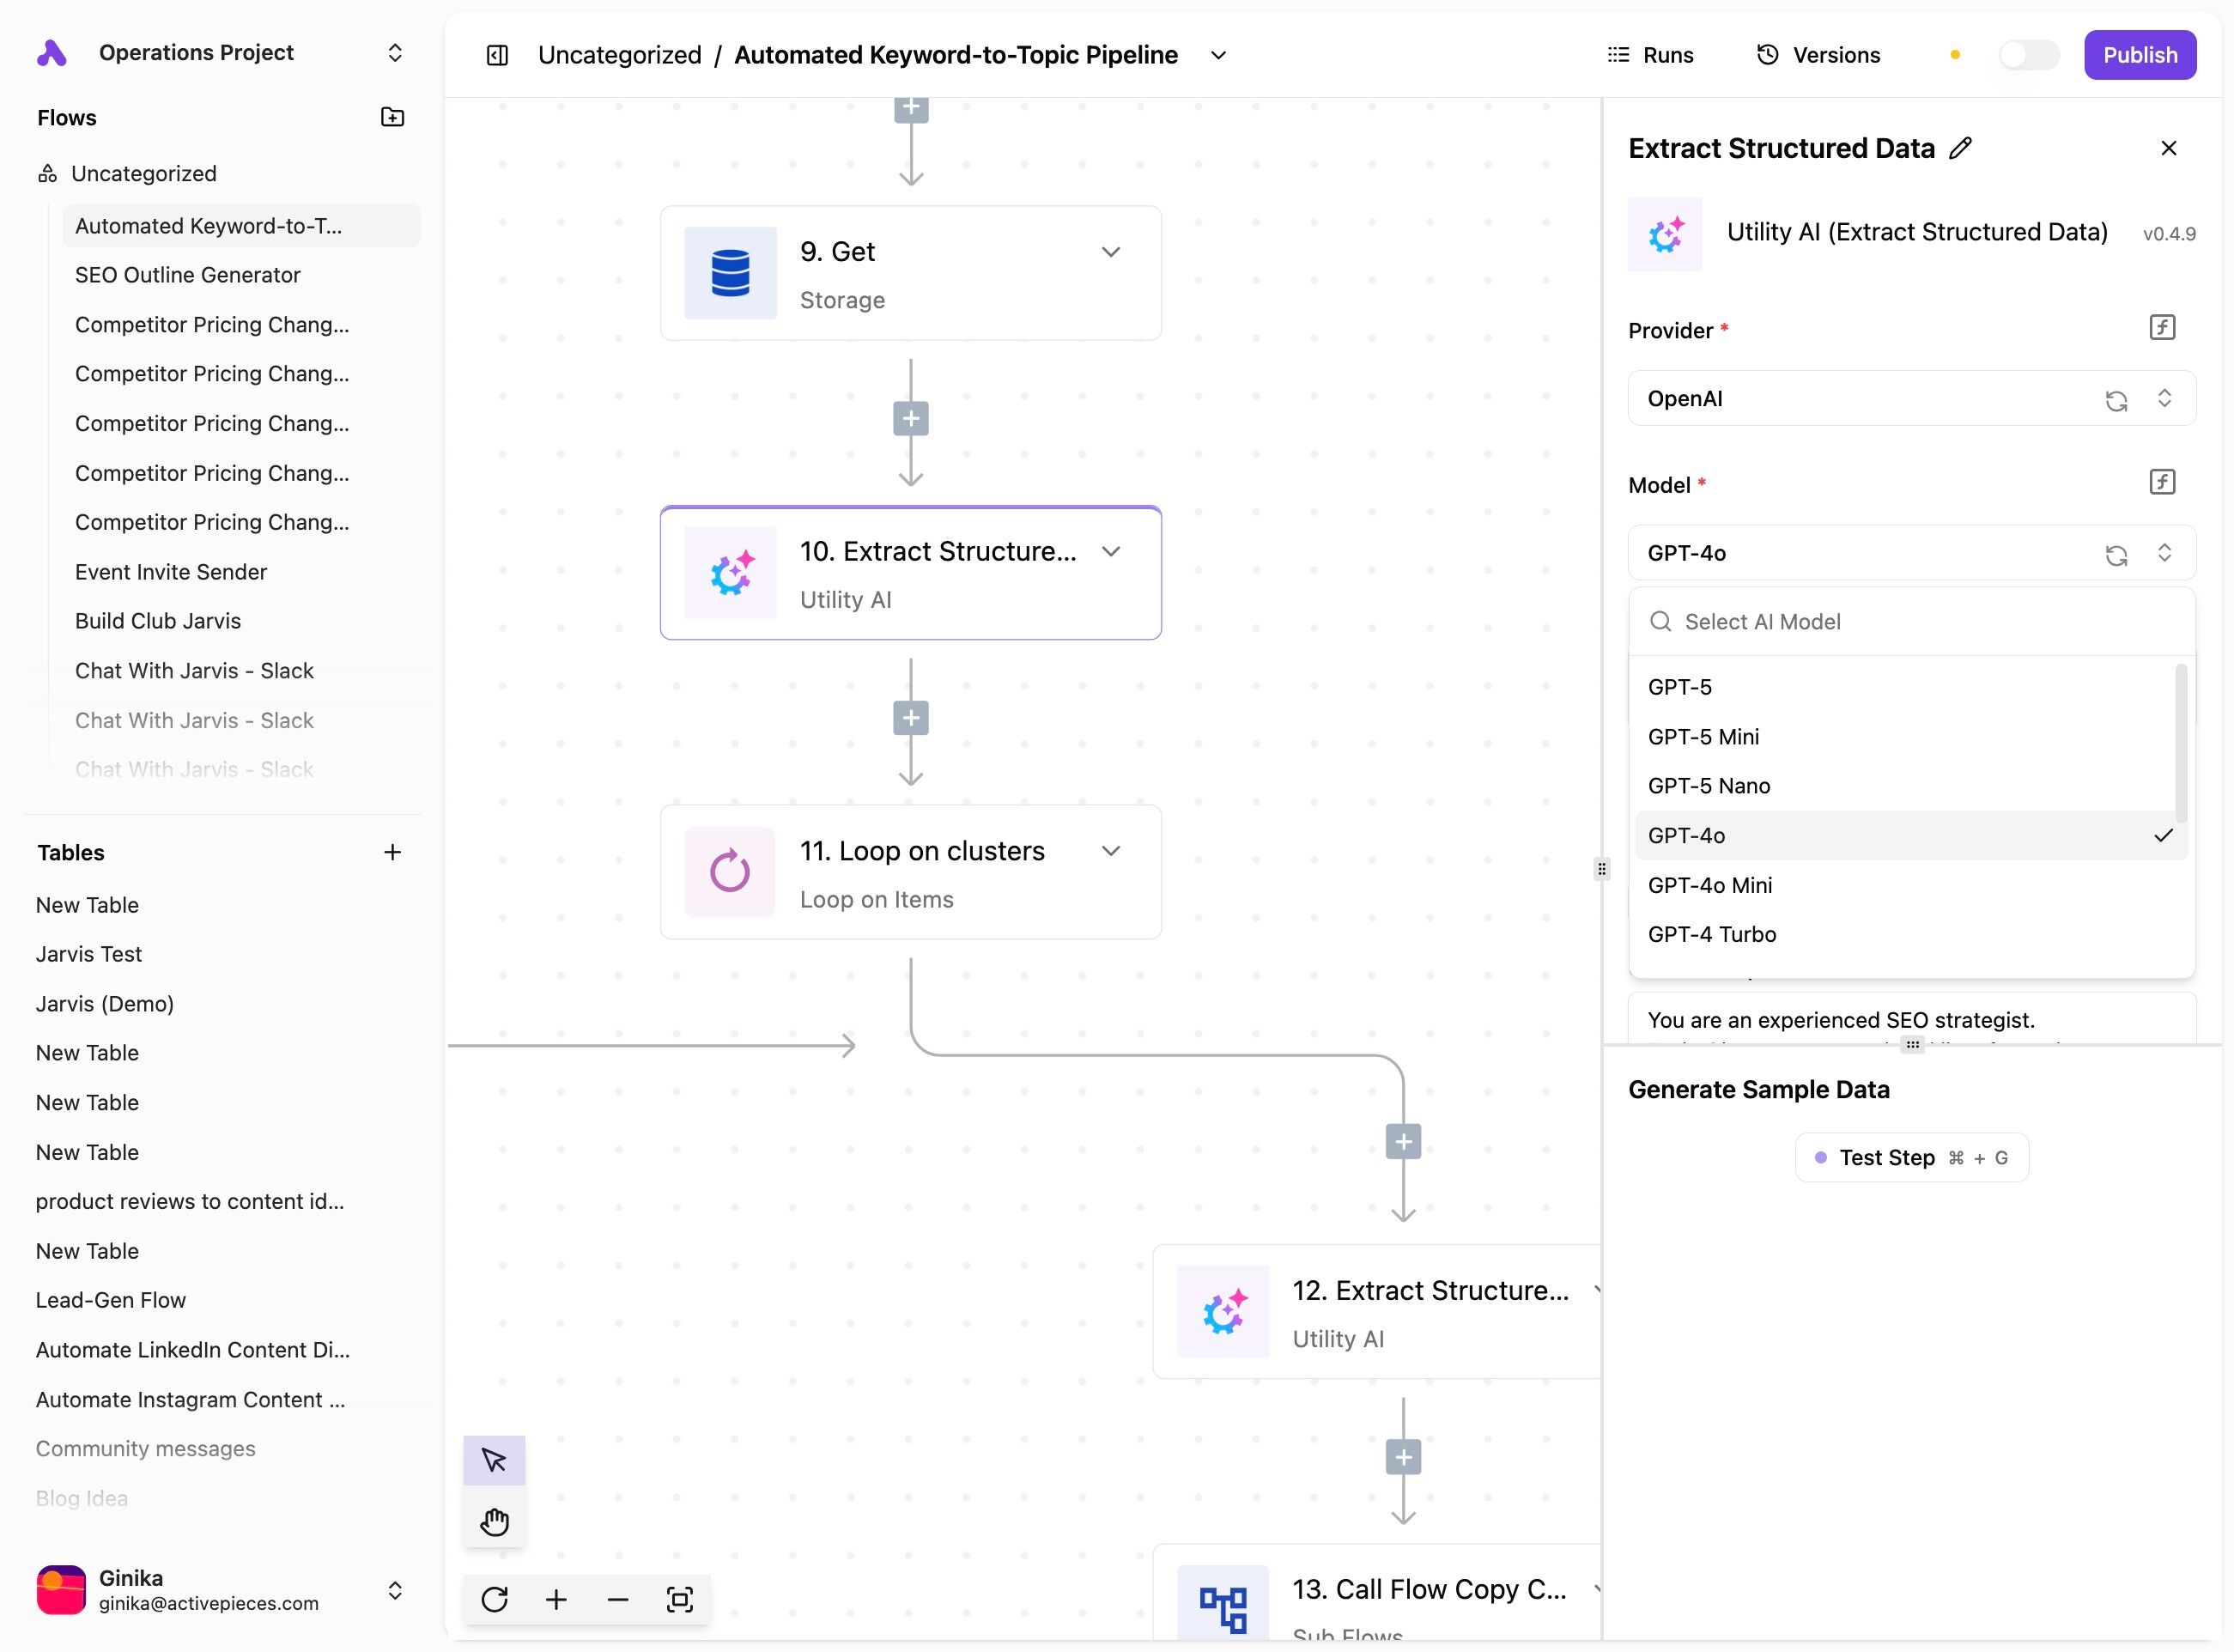The height and width of the screenshot is (1652, 2234).
Task: Select the pointer cursor tool
Action: pos(494,1460)
